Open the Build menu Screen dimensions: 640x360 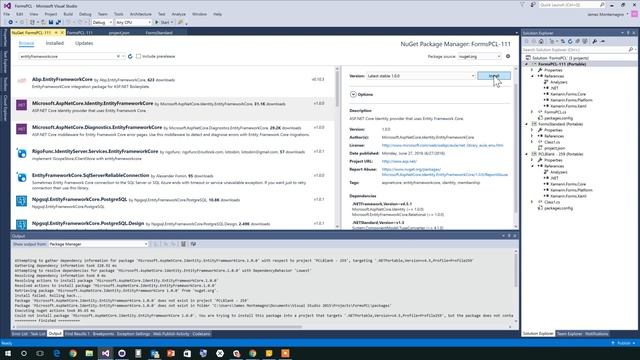[x=68, y=14]
